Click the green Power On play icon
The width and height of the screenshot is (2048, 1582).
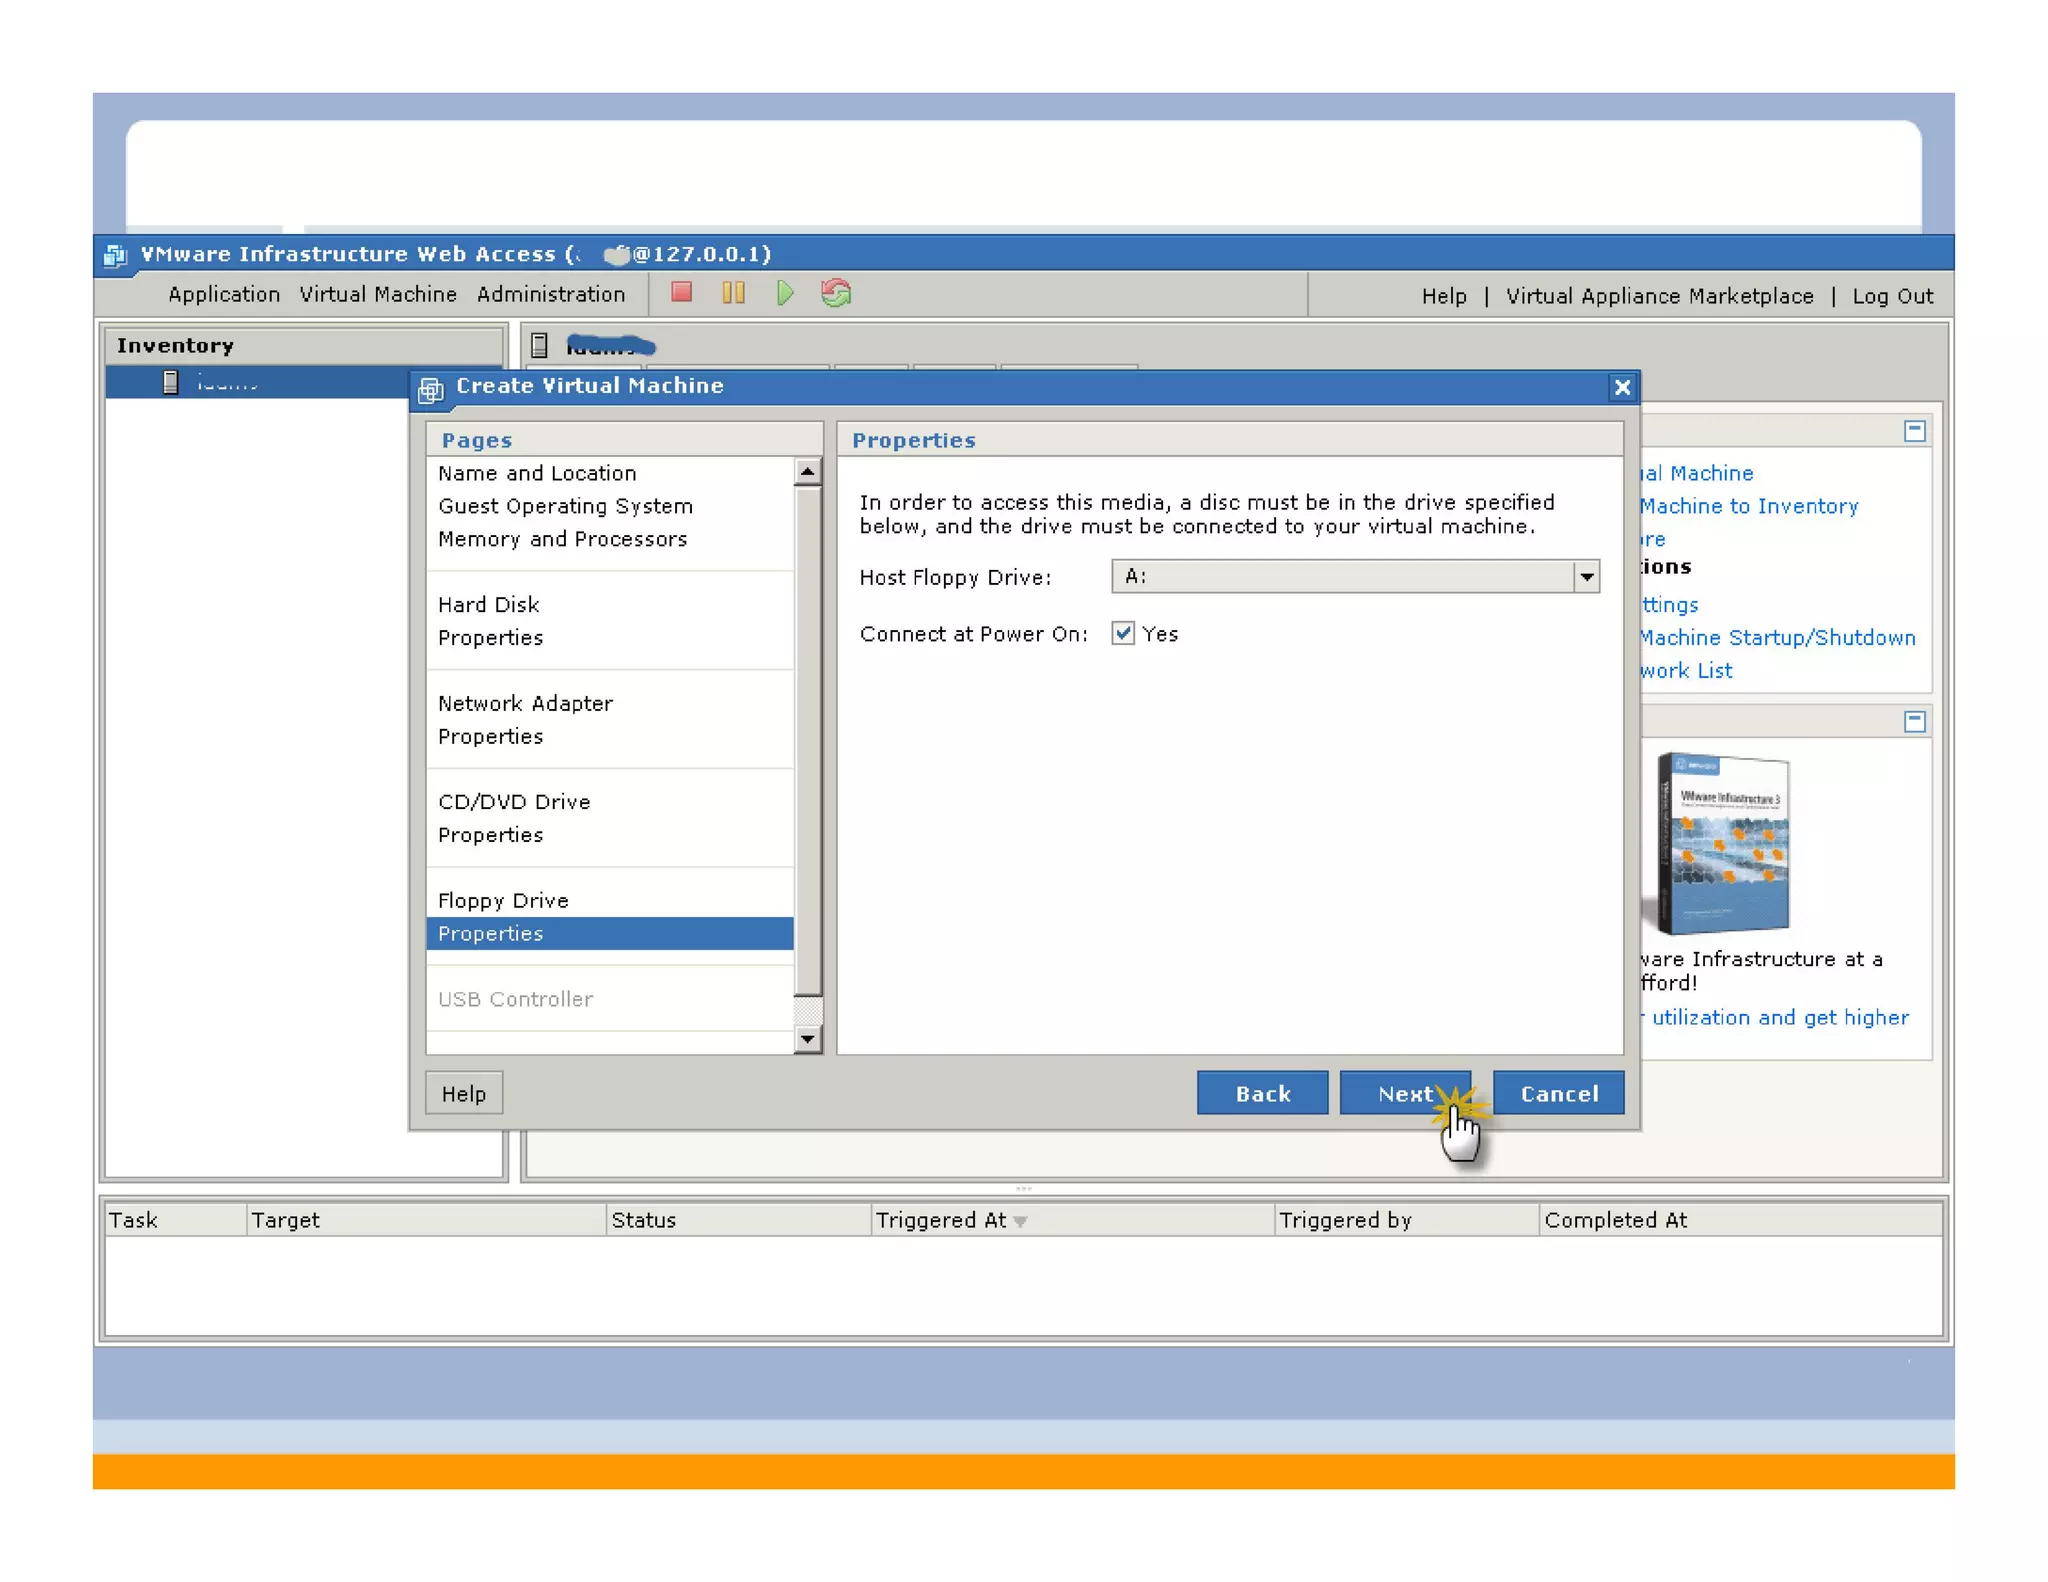pyautogui.click(x=785, y=292)
